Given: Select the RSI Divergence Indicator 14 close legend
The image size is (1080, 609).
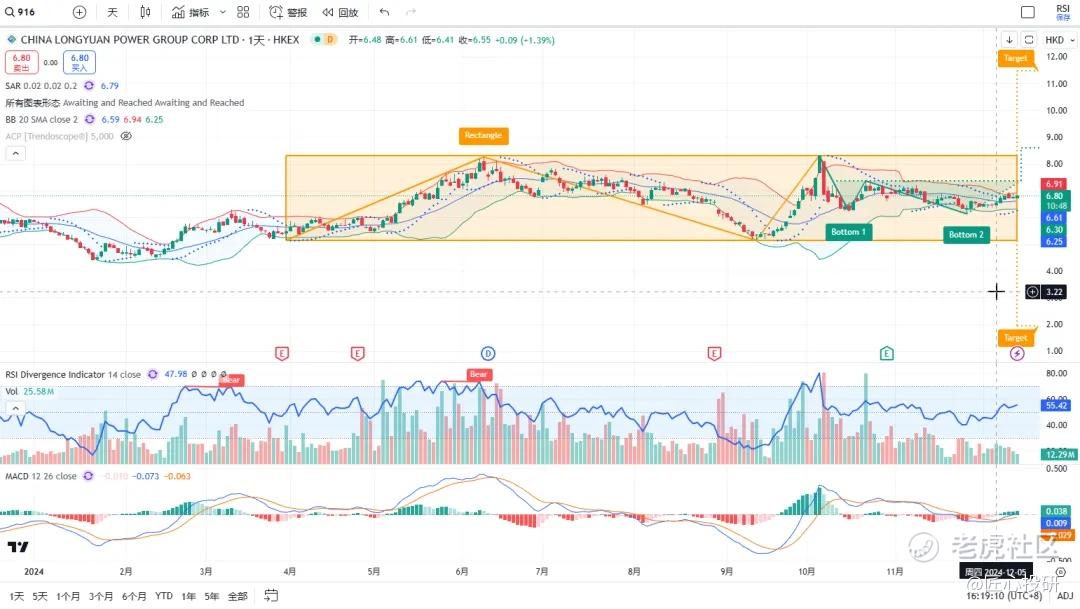Looking at the screenshot, I should [73, 374].
